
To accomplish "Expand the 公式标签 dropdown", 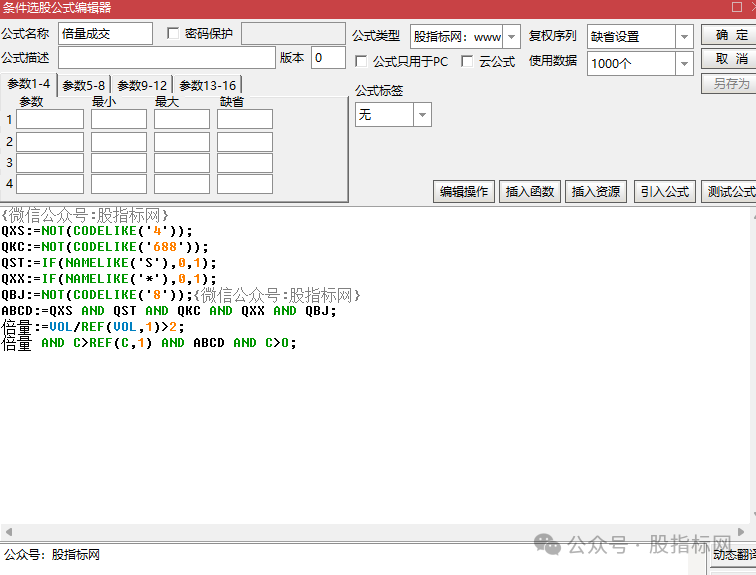I will click(423, 115).
